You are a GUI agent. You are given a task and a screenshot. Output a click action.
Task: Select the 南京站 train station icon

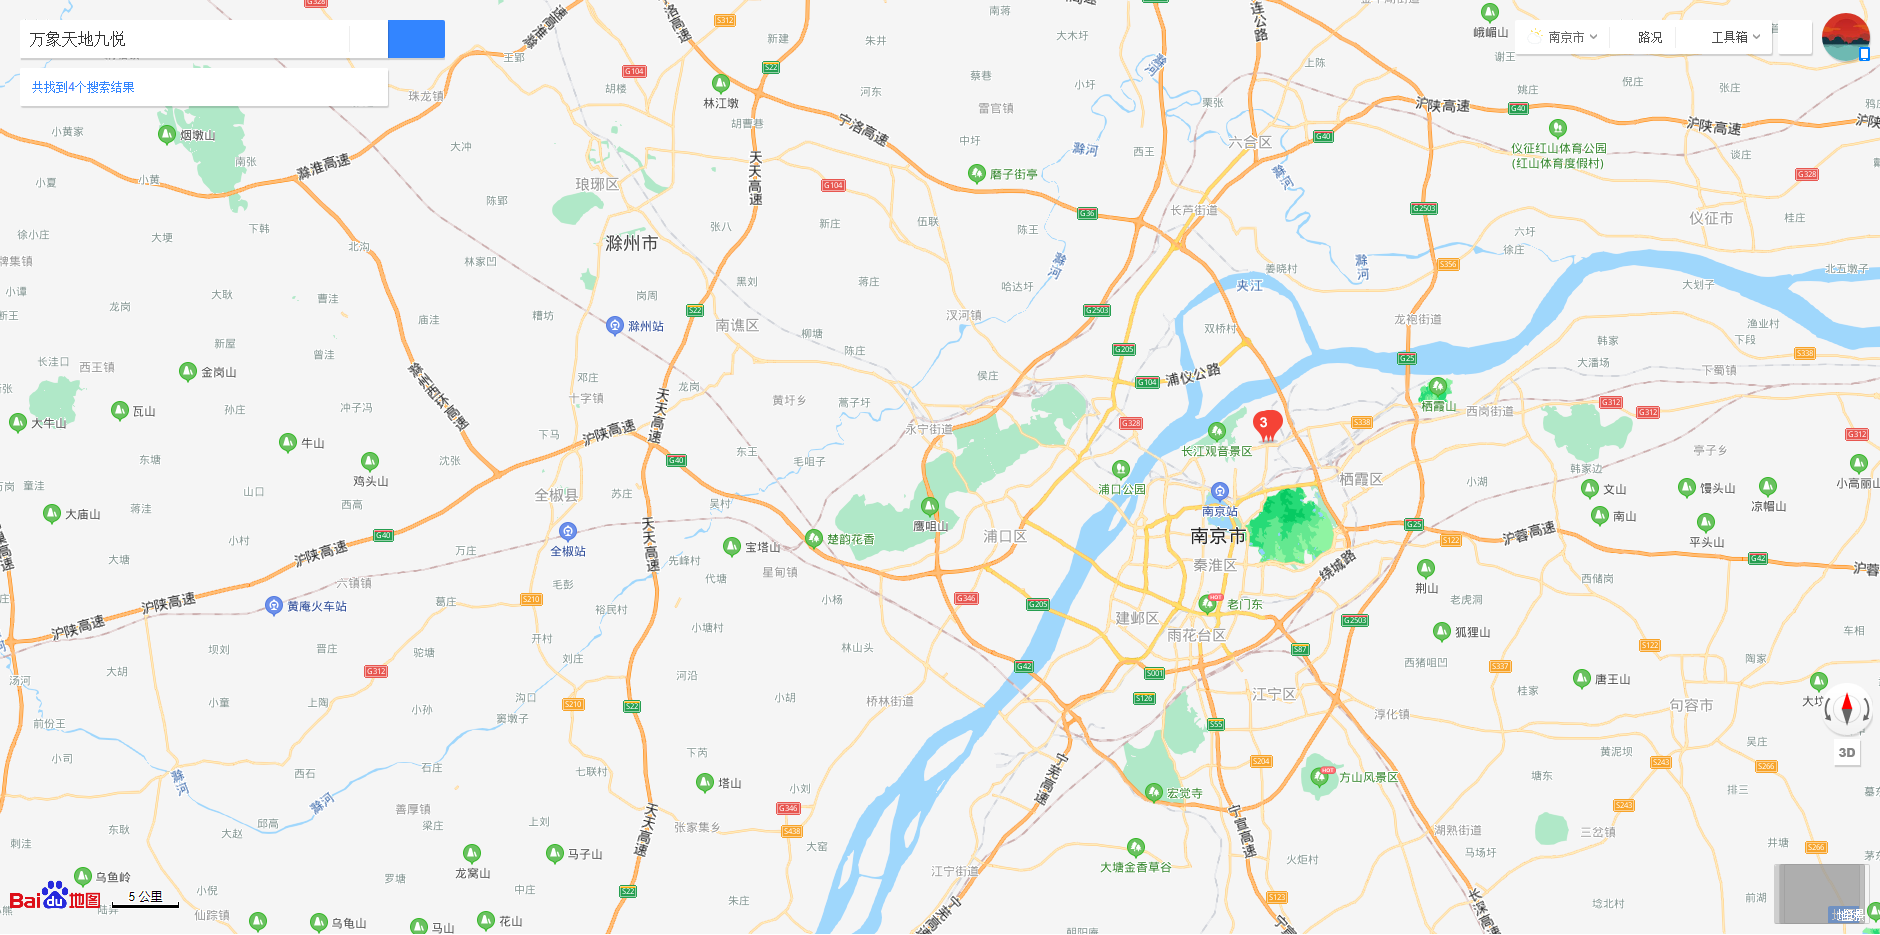pos(1219,491)
